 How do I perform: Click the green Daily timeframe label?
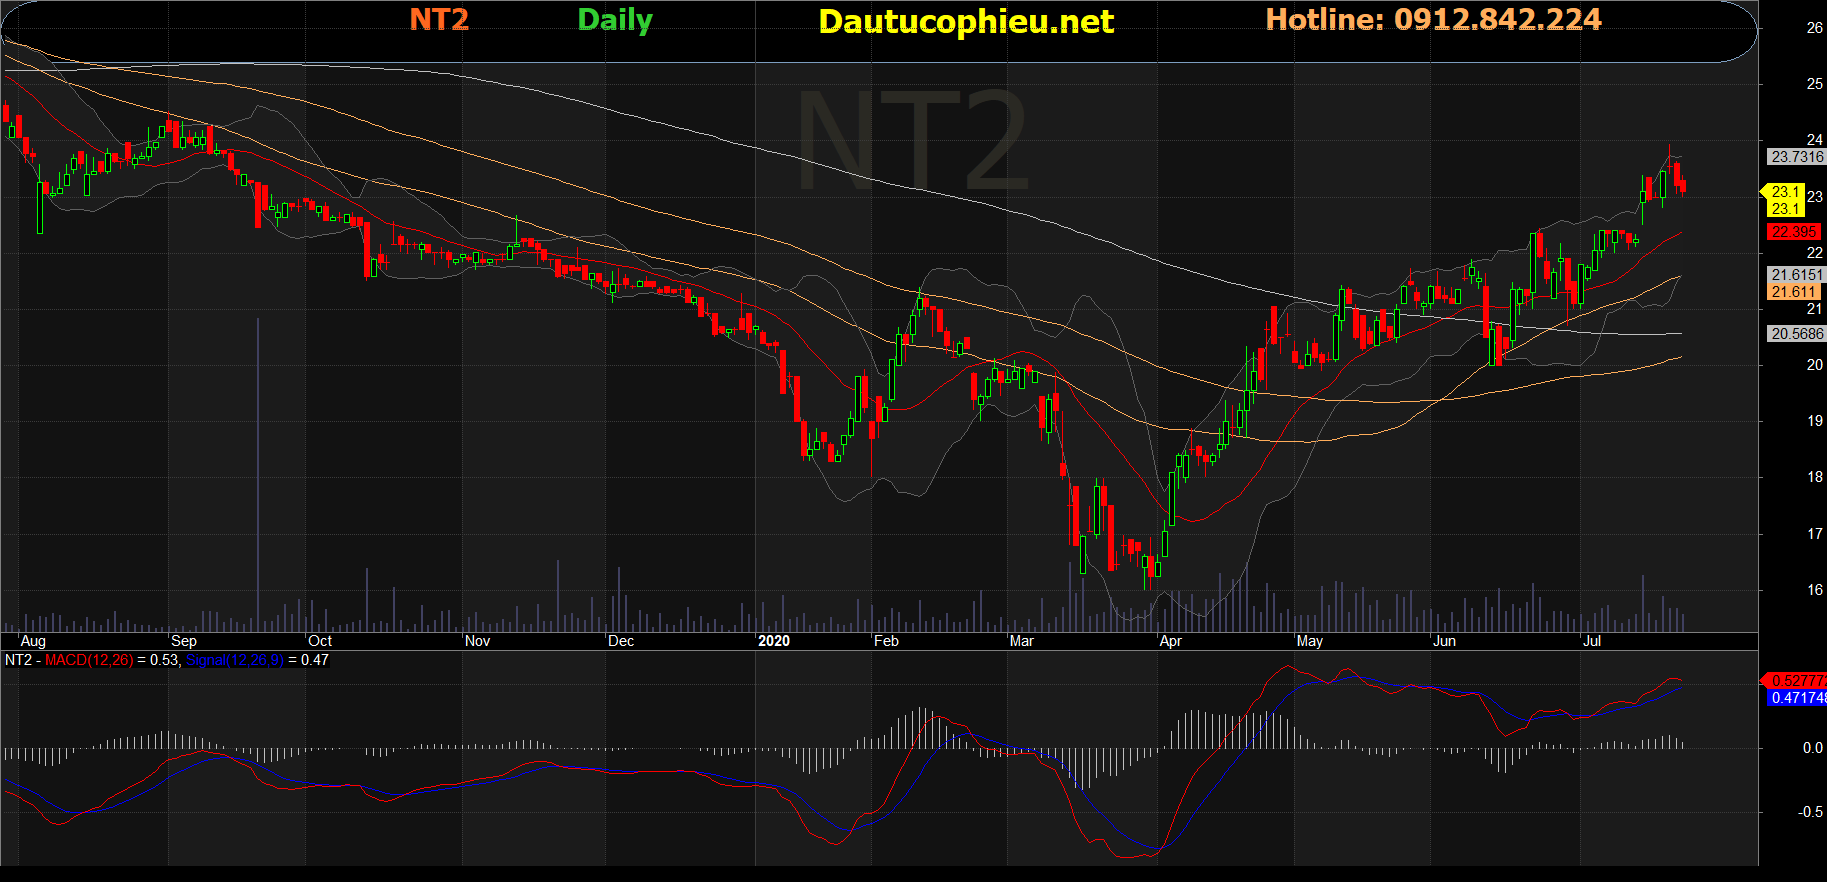tap(614, 20)
